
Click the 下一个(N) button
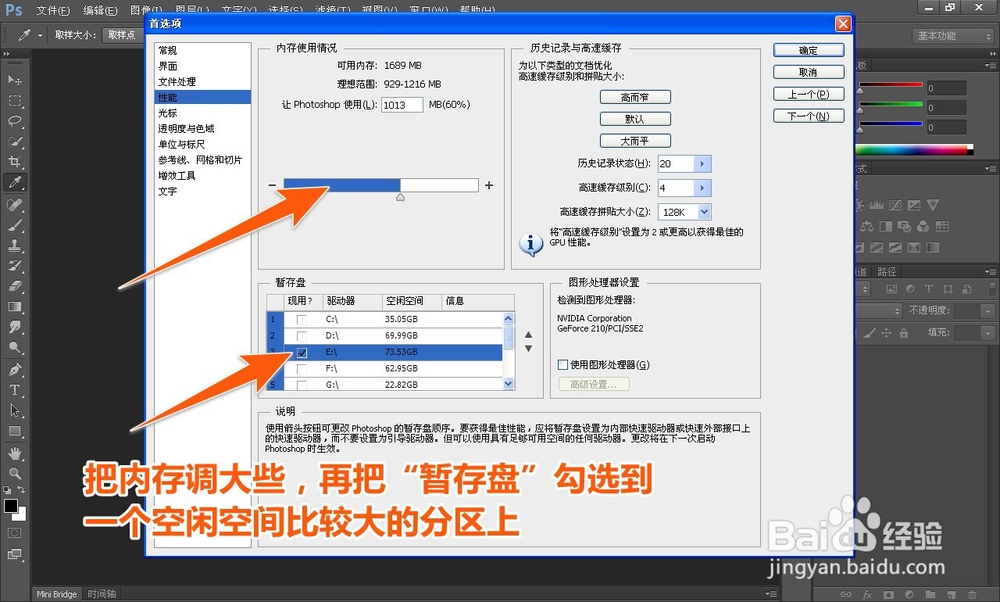(x=809, y=116)
